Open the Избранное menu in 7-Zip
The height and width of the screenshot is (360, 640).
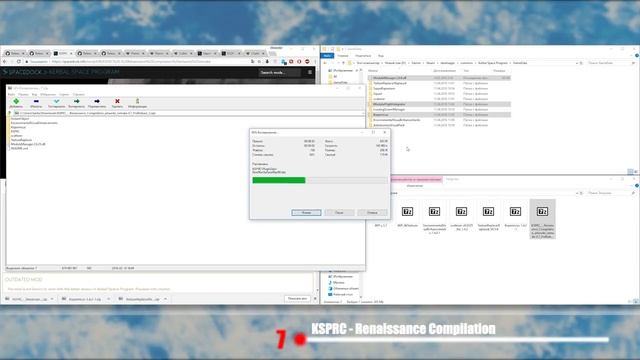pyautogui.click(x=48, y=94)
